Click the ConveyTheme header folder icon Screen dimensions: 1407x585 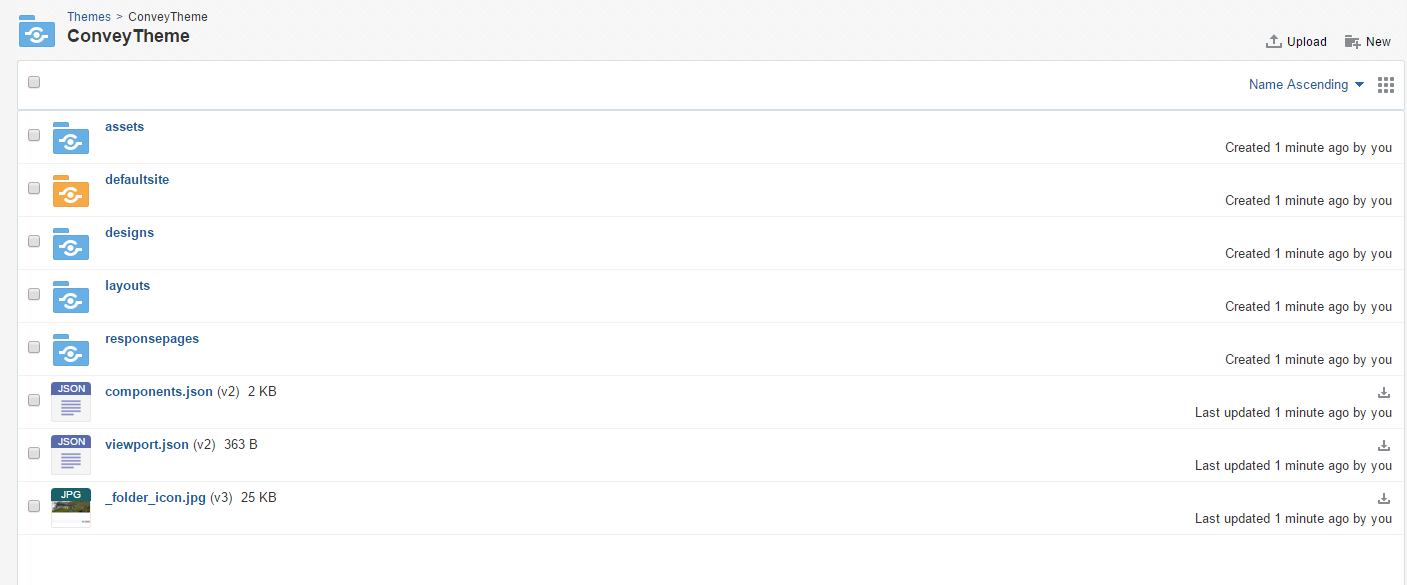pyautogui.click(x=37, y=31)
